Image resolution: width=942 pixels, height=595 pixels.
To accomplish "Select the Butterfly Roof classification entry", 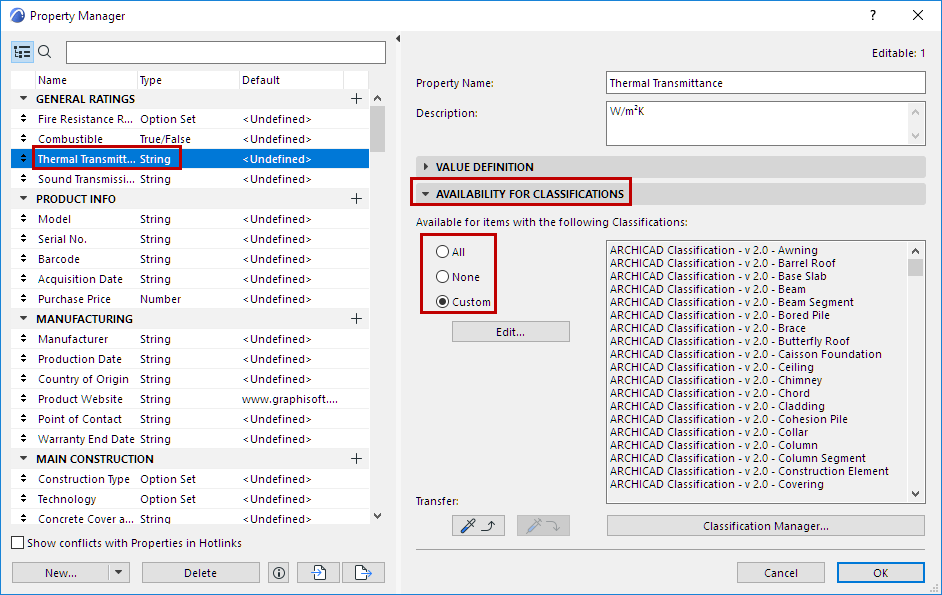I will coord(729,341).
